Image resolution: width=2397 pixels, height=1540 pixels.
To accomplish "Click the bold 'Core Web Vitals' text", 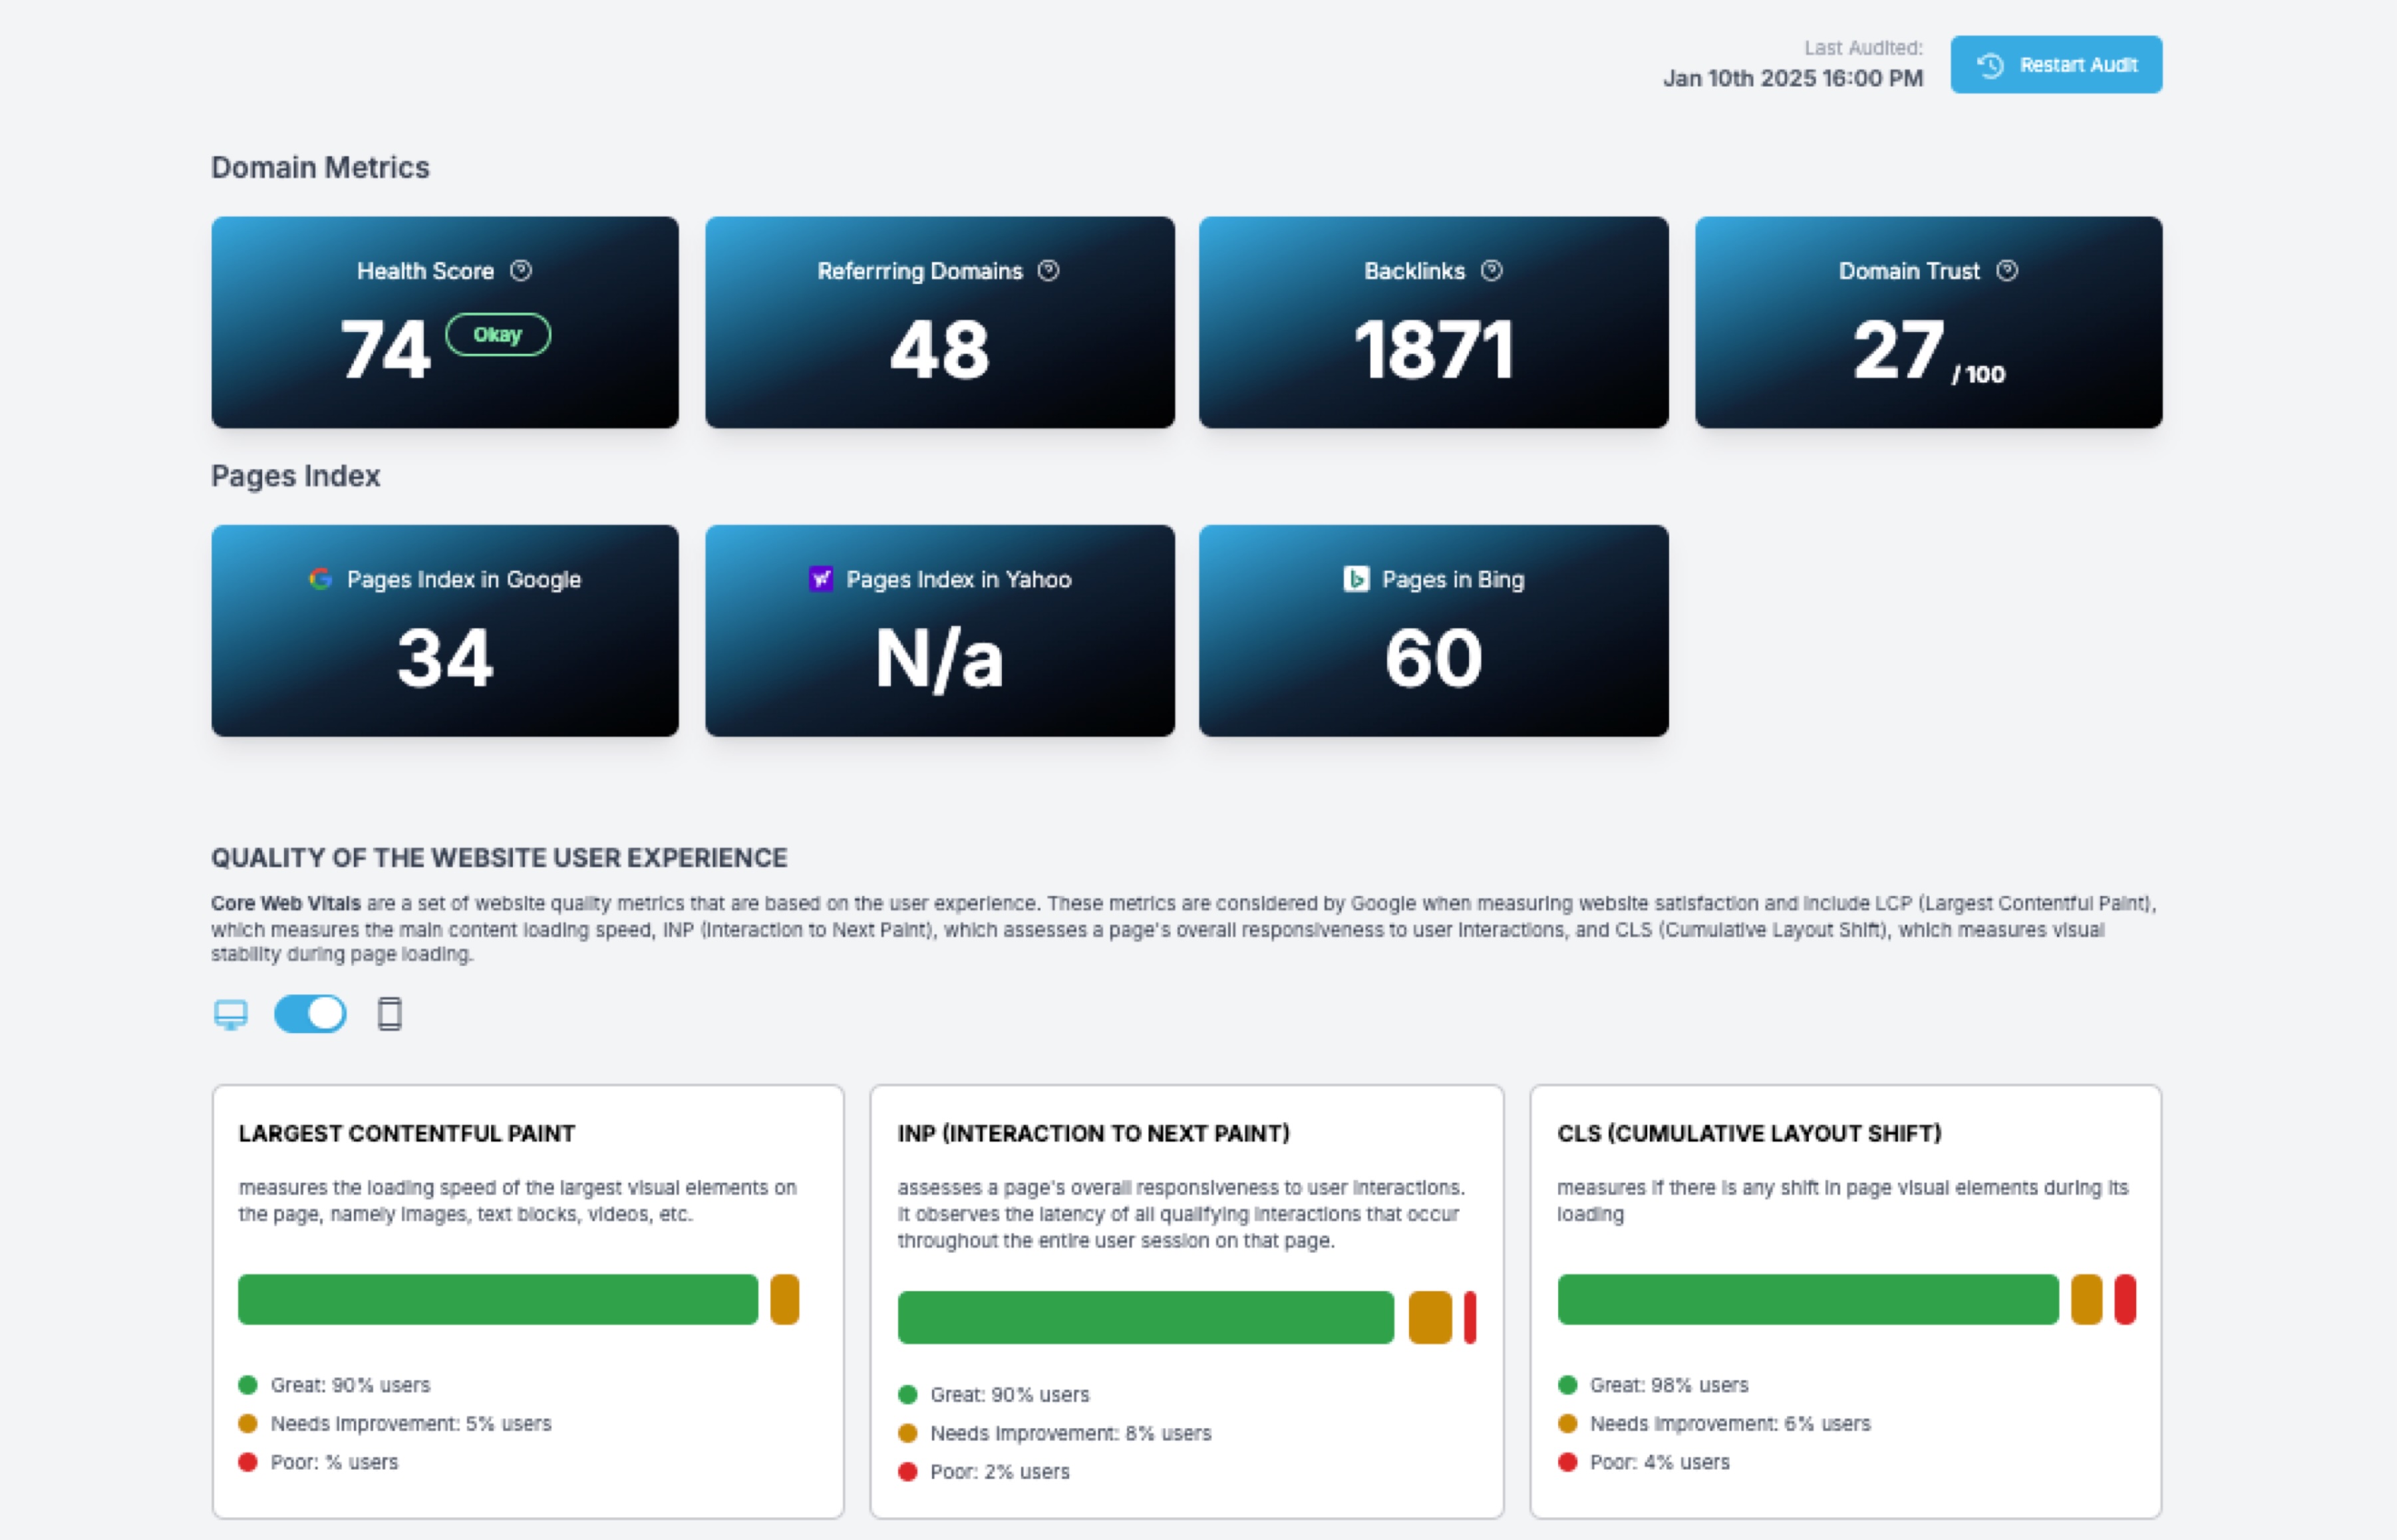I will click(x=286, y=903).
